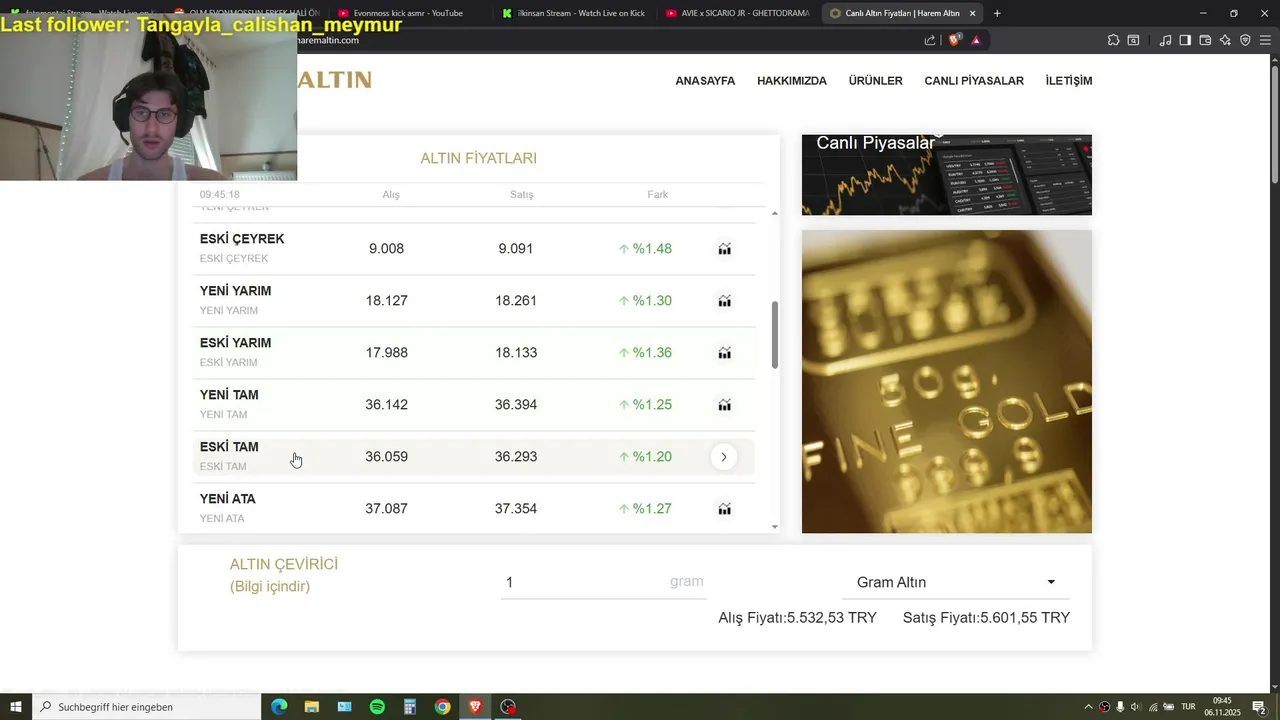The height and width of the screenshot is (720, 1280).
Task: Open chart icon for YENİ YARIM row
Action: coord(724,301)
